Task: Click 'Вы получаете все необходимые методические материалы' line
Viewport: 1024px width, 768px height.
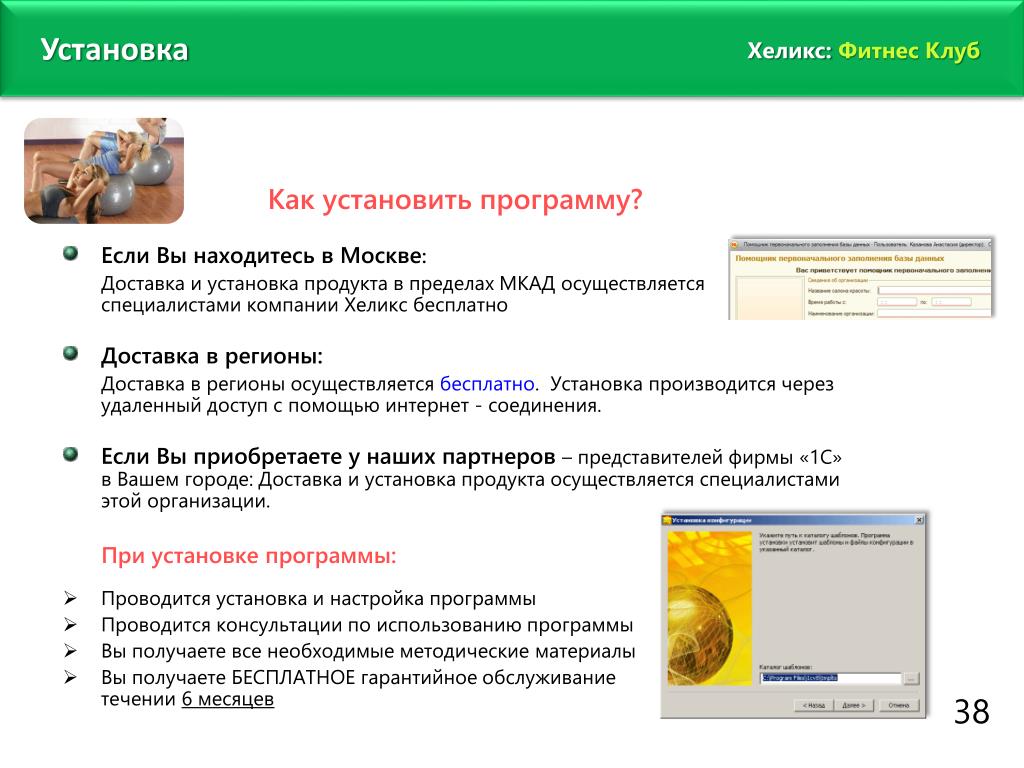Action: pos(368,651)
